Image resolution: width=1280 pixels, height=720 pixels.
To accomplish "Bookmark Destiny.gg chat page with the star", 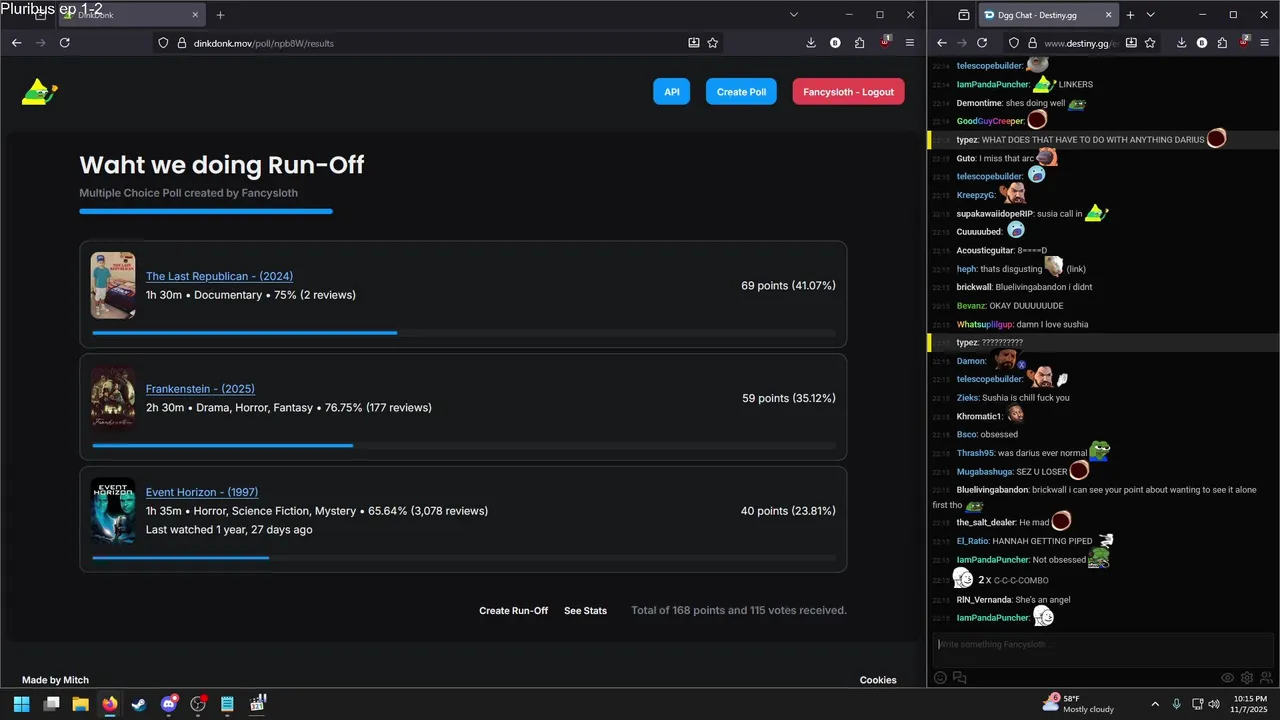I will click(1150, 43).
